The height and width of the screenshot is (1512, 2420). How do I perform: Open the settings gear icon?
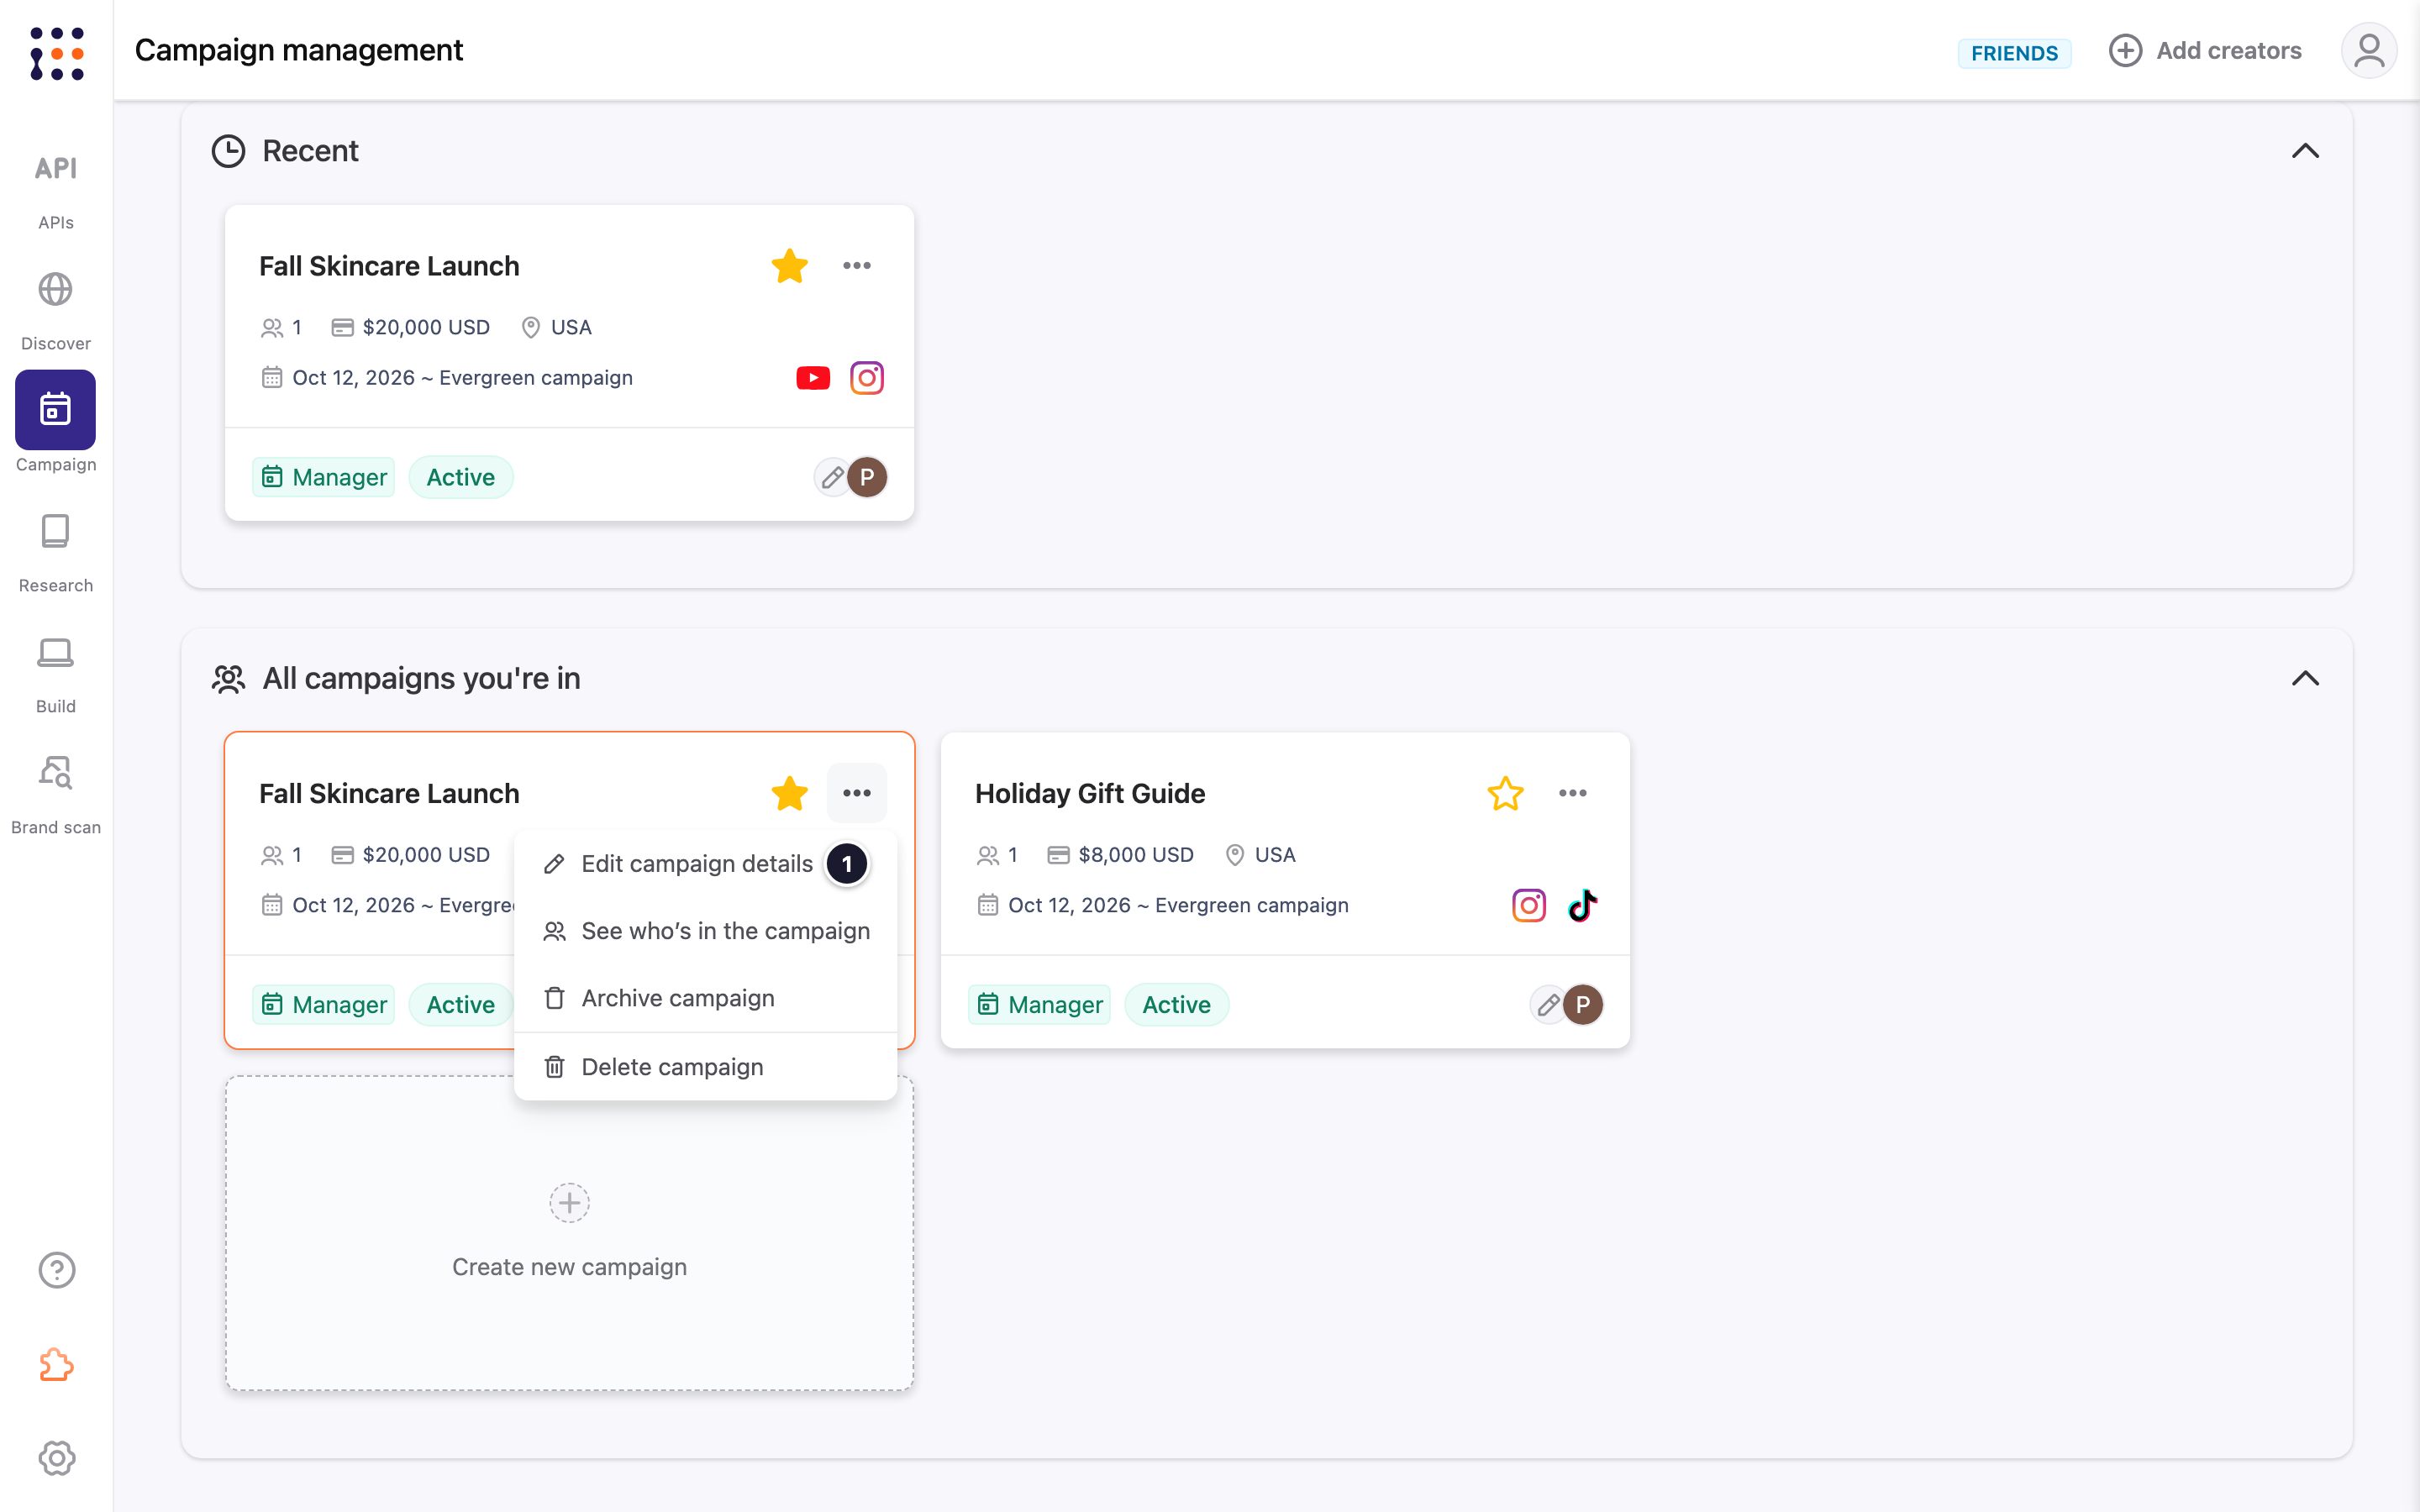57,1458
